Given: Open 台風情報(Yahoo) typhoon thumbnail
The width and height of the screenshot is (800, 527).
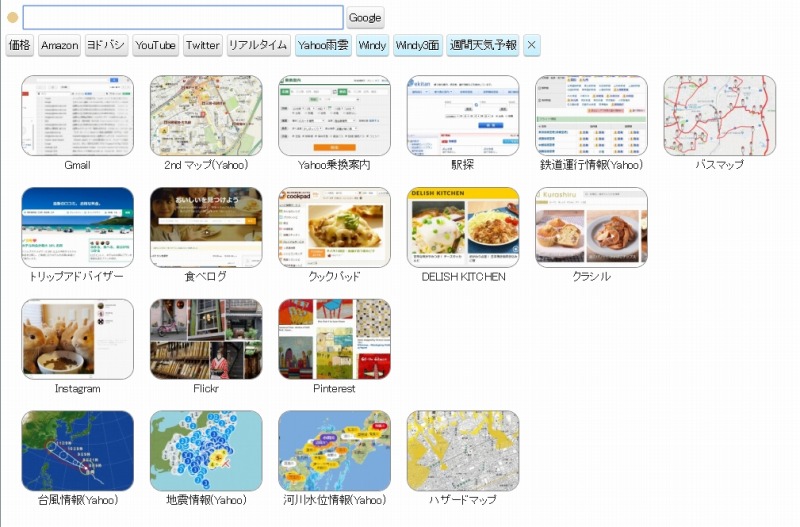Looking at the screenshot, I should [x=78, y=451].
